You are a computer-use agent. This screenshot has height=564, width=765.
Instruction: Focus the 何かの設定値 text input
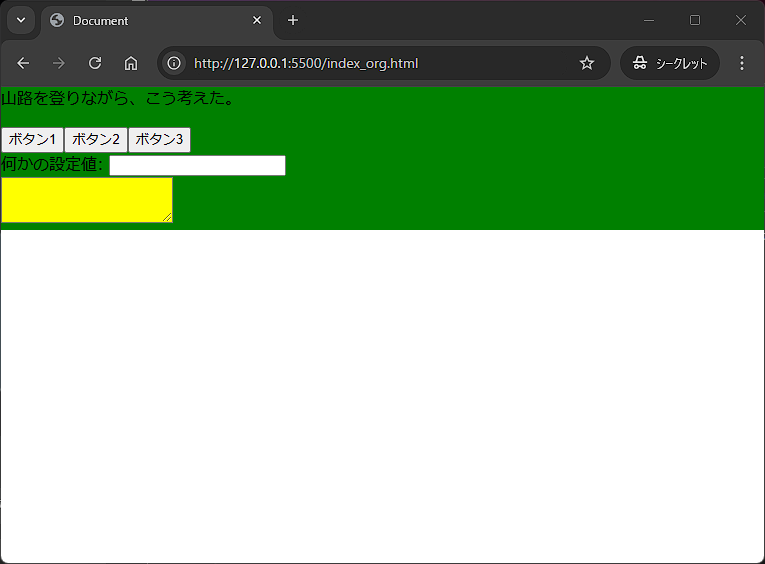coord(197,165)
